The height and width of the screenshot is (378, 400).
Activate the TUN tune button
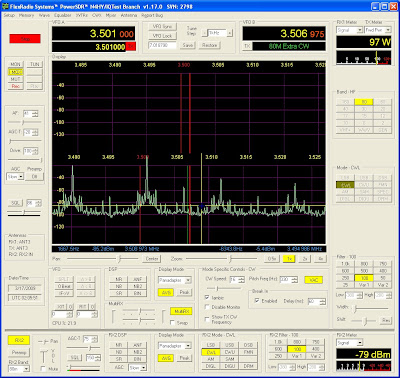[x=35, y=64]
